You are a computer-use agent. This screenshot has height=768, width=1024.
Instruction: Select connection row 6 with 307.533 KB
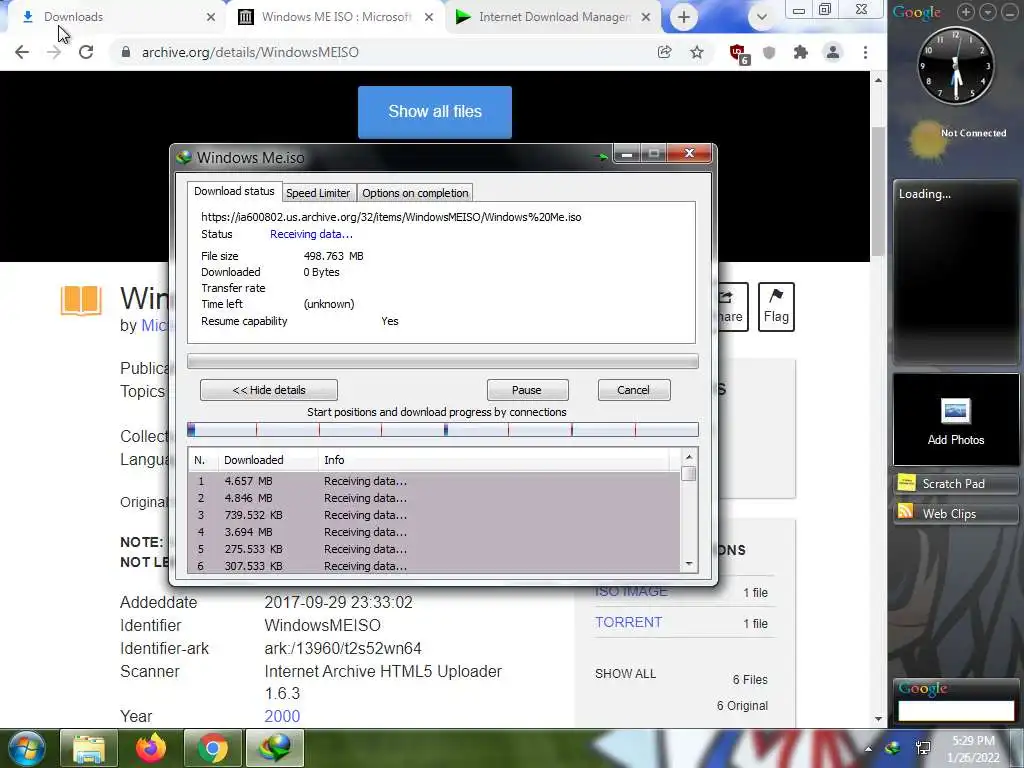pos(434,566)
